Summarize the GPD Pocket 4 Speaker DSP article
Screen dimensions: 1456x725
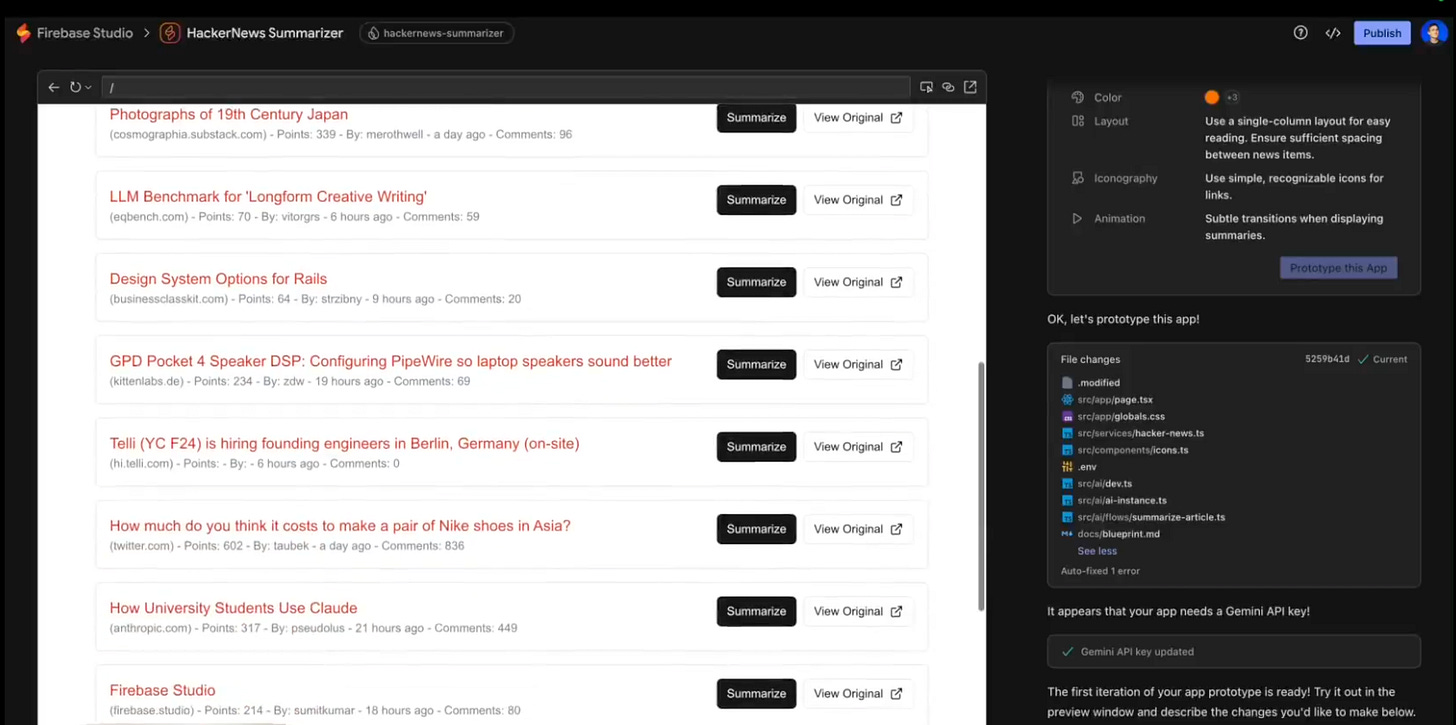756,364
